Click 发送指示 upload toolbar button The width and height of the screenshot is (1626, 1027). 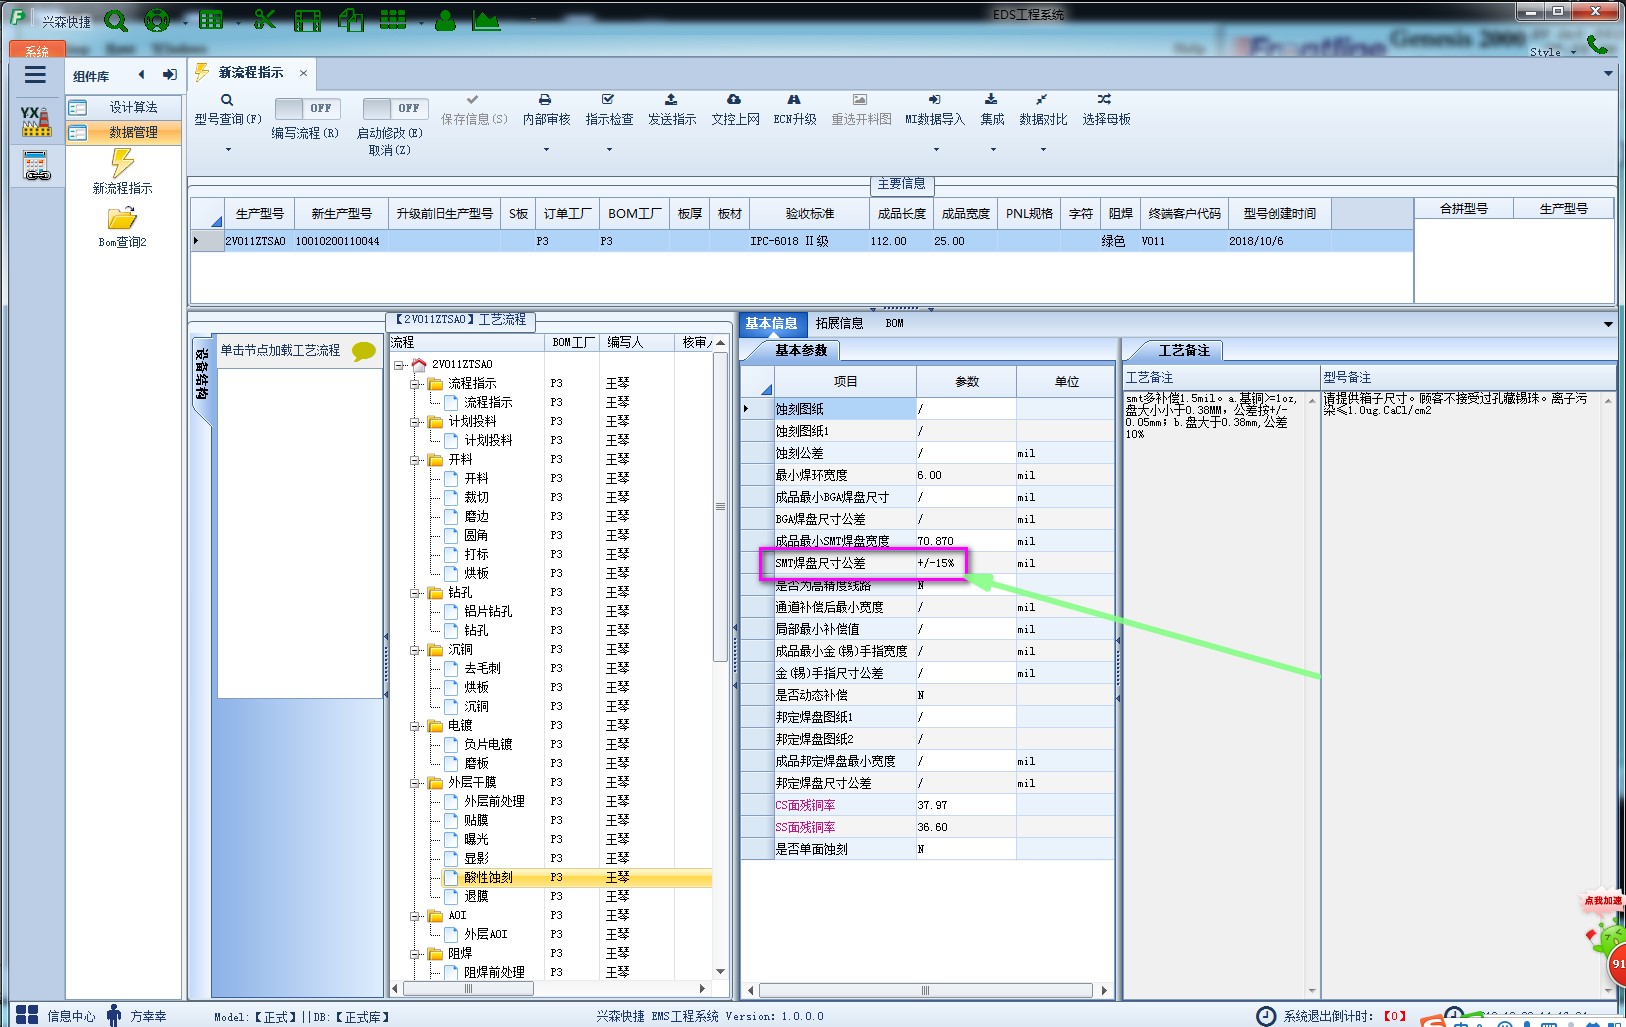[x=672, y=110]
